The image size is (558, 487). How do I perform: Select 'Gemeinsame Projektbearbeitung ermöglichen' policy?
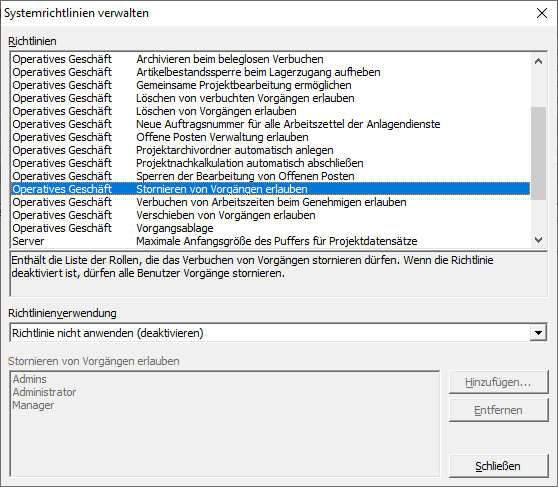point(270,85)
